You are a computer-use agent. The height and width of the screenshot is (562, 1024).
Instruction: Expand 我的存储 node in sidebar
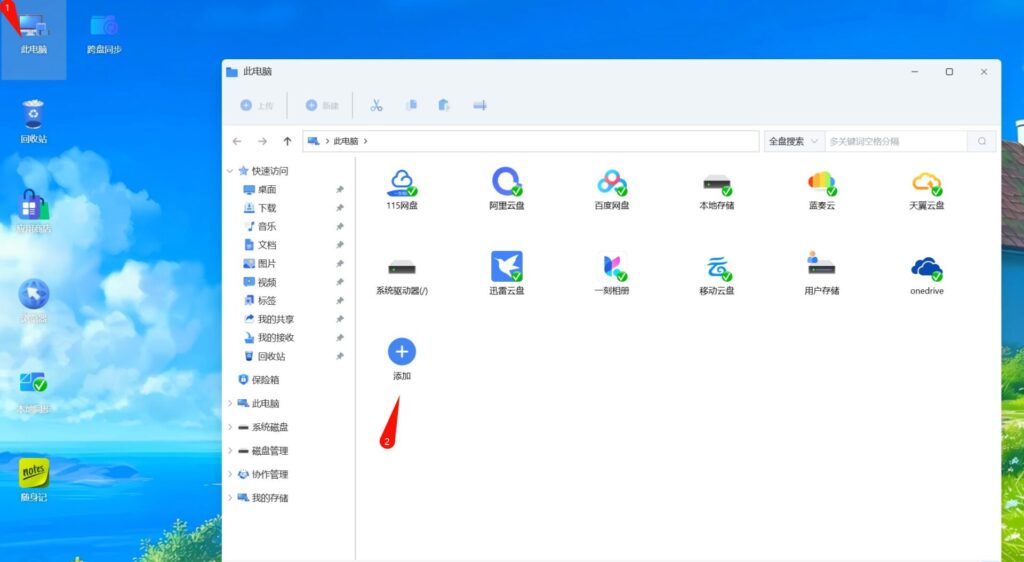pyautogui.click(x=230, y=497)
